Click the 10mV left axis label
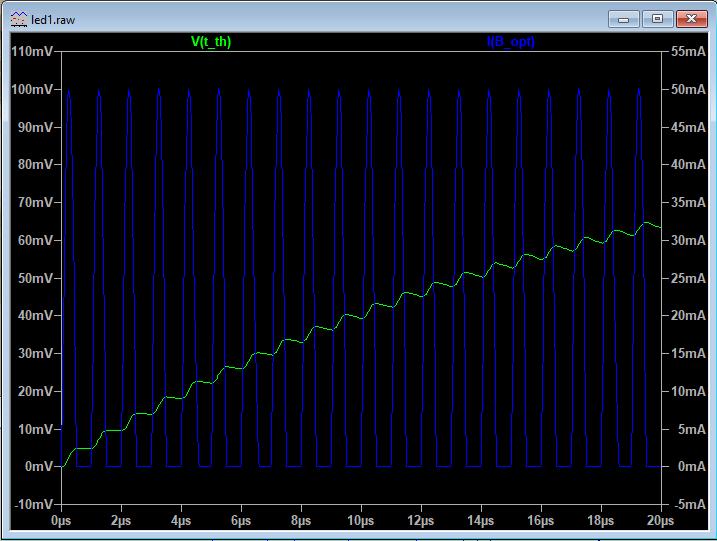This screenshot has width=717, height=541. tap(35, 429)
